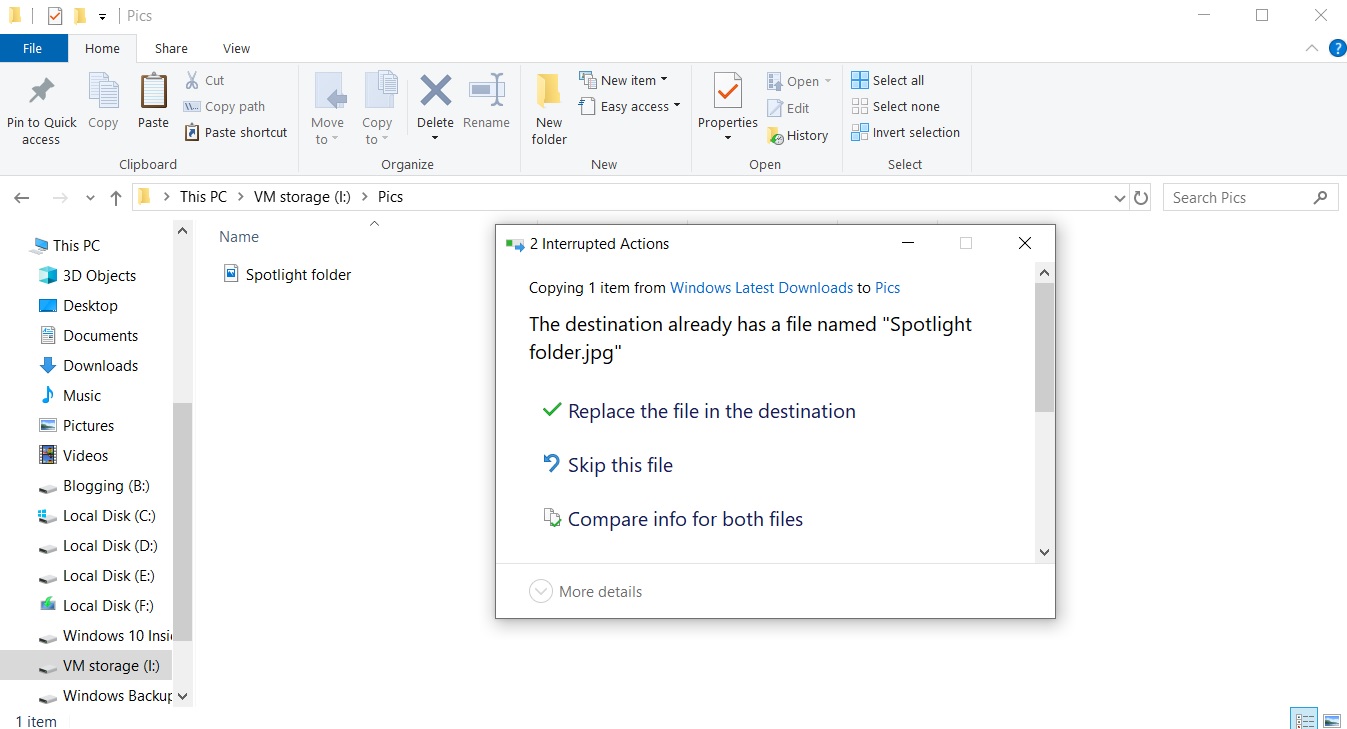This screenshot has width=1347, height=729.
Task: Refresh the Pics folder view
Action: pos(1141,198)
